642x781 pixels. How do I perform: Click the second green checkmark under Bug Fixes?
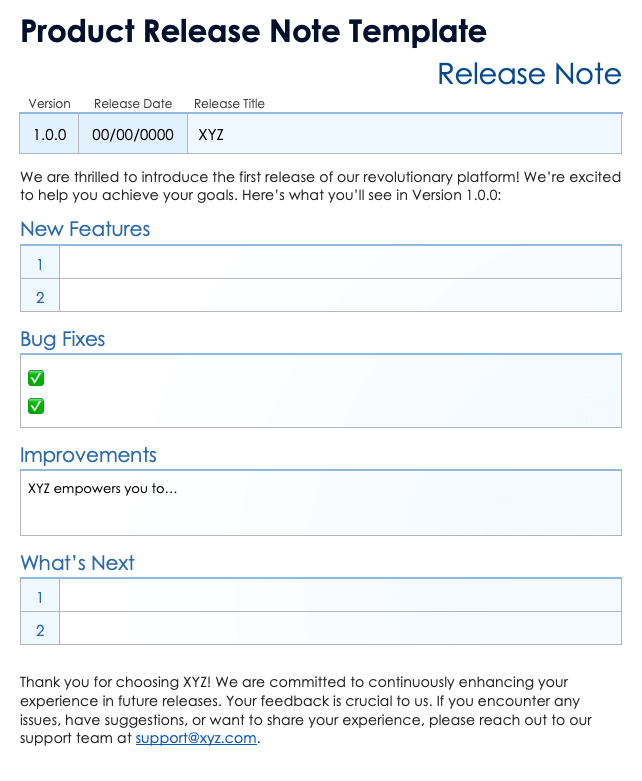click(36, 406)
